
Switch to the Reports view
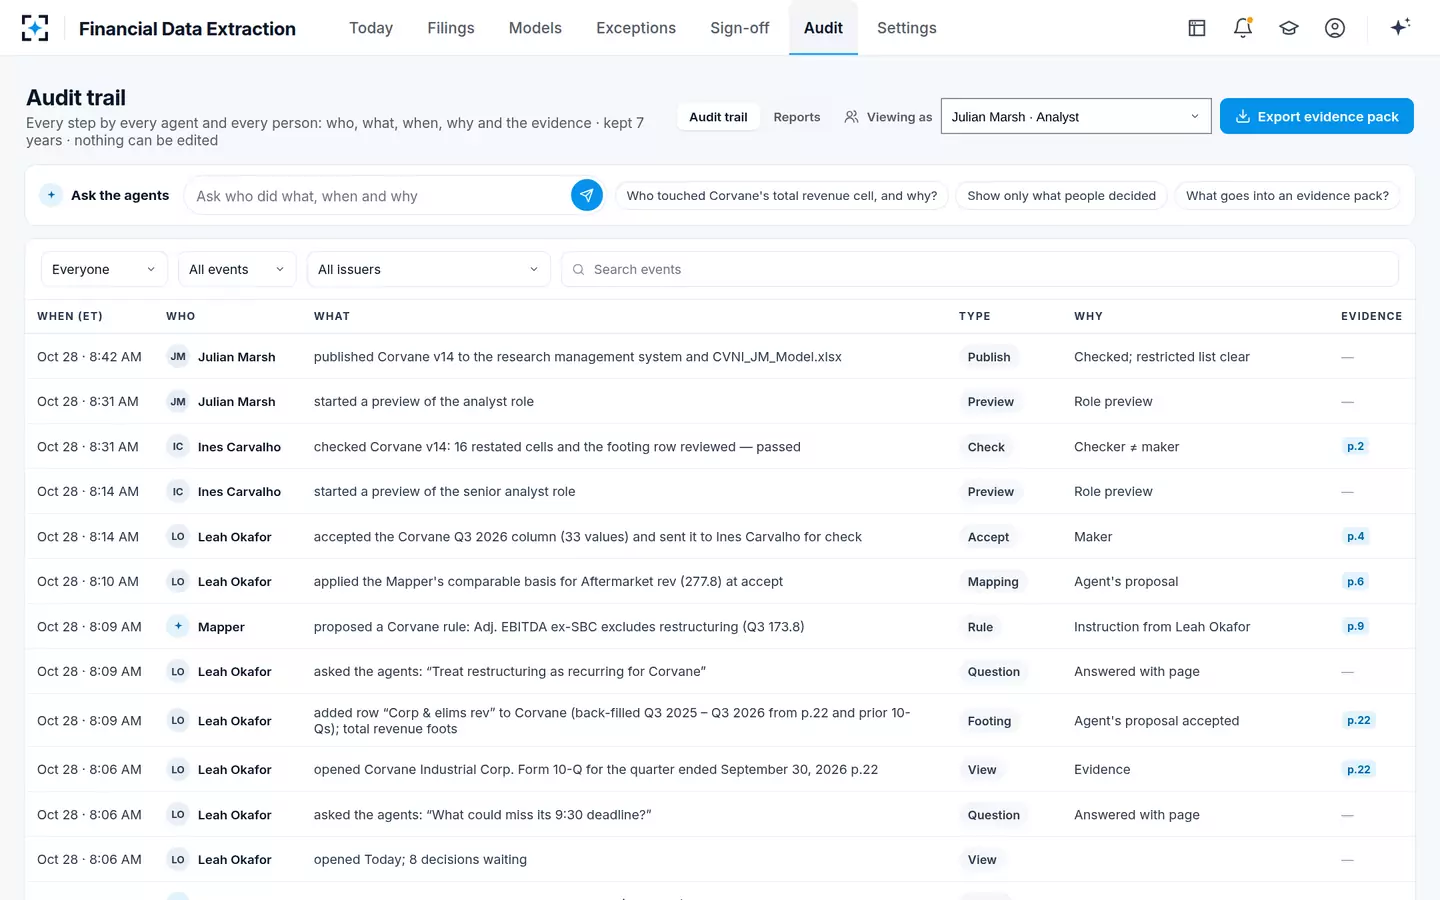[797, 117]
